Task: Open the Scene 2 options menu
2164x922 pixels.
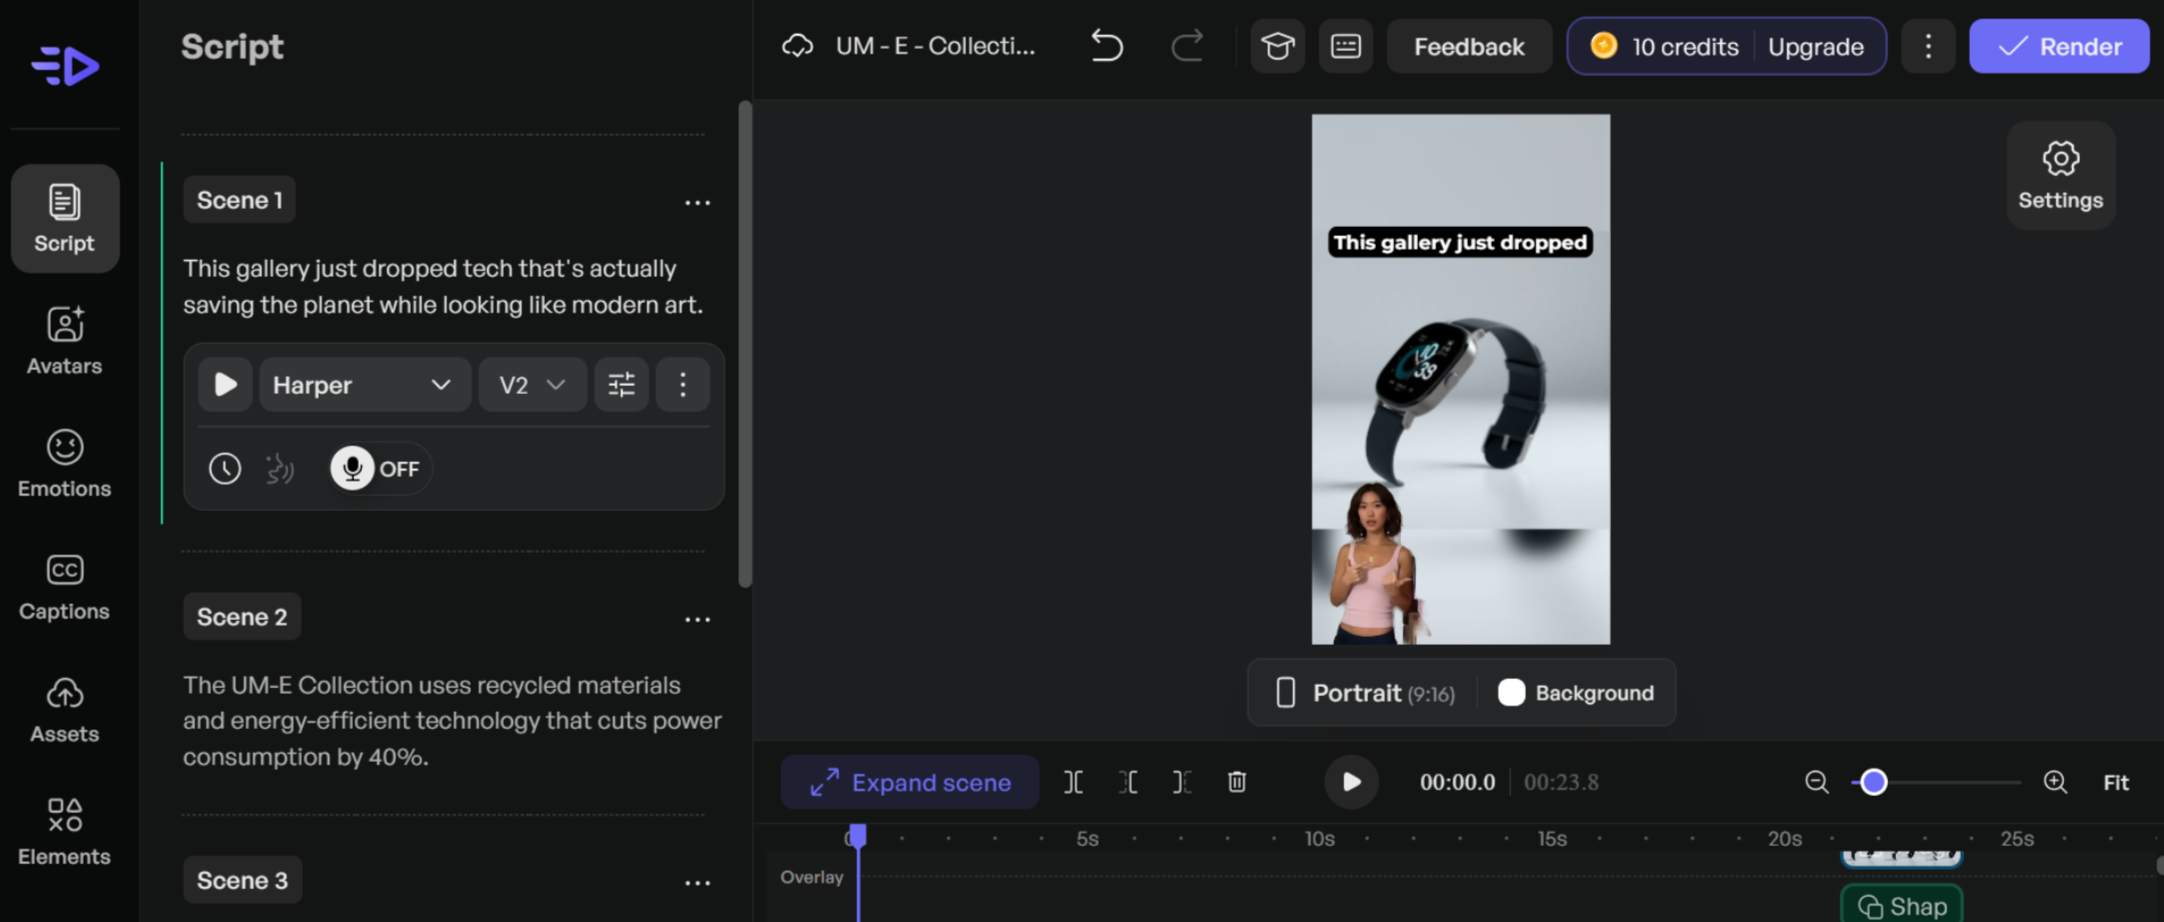Action: [697, 619]
